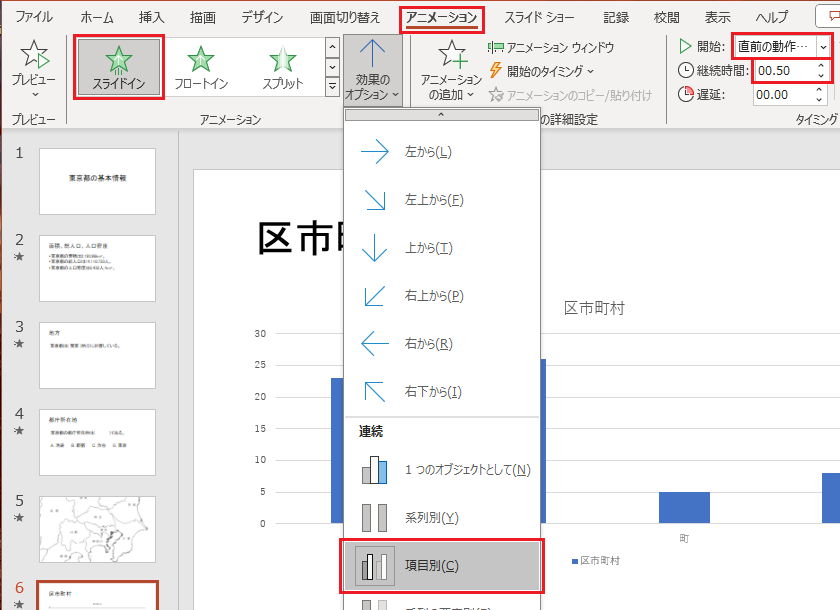The height and width of the screenshot is (610, 840).
Task: Select 'As One Object' sequence option
Action: pos(441,470)
